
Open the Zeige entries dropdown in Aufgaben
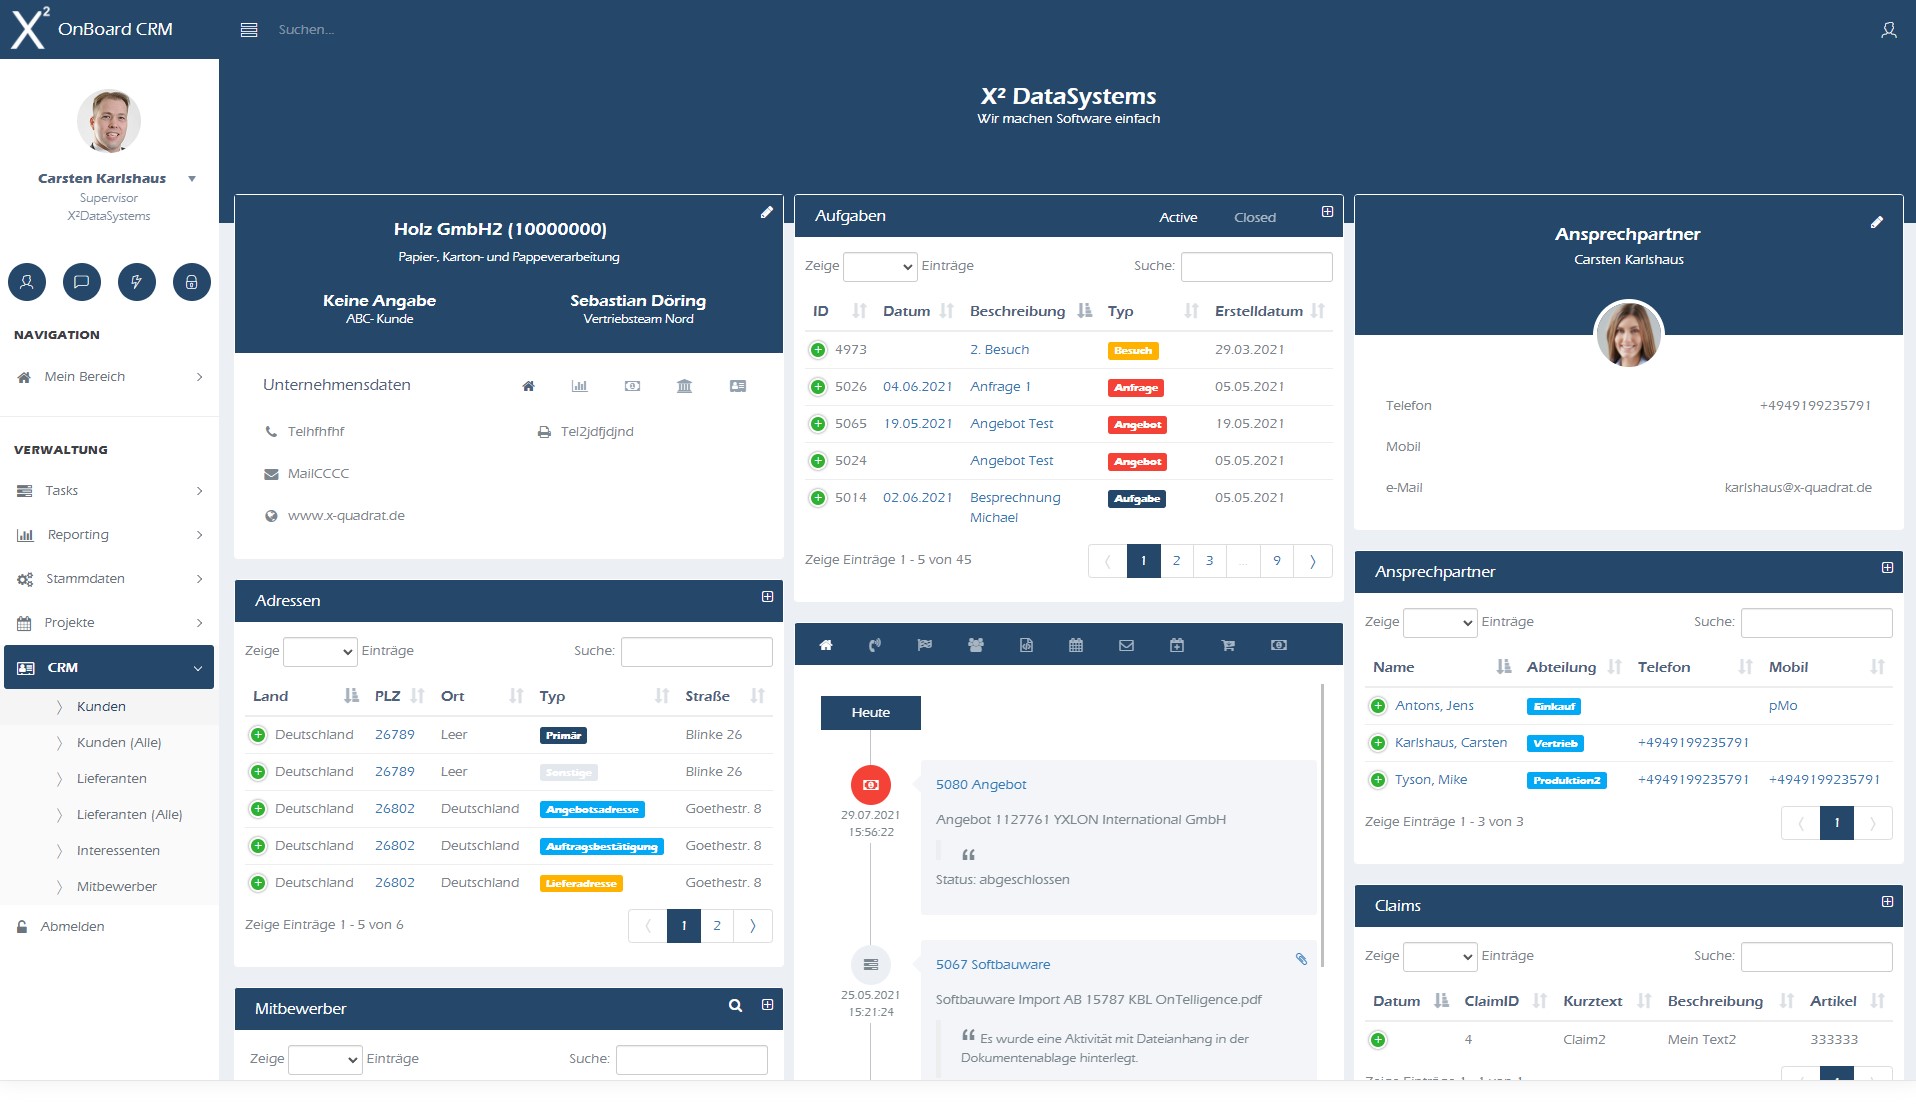[x=880, y=267]
